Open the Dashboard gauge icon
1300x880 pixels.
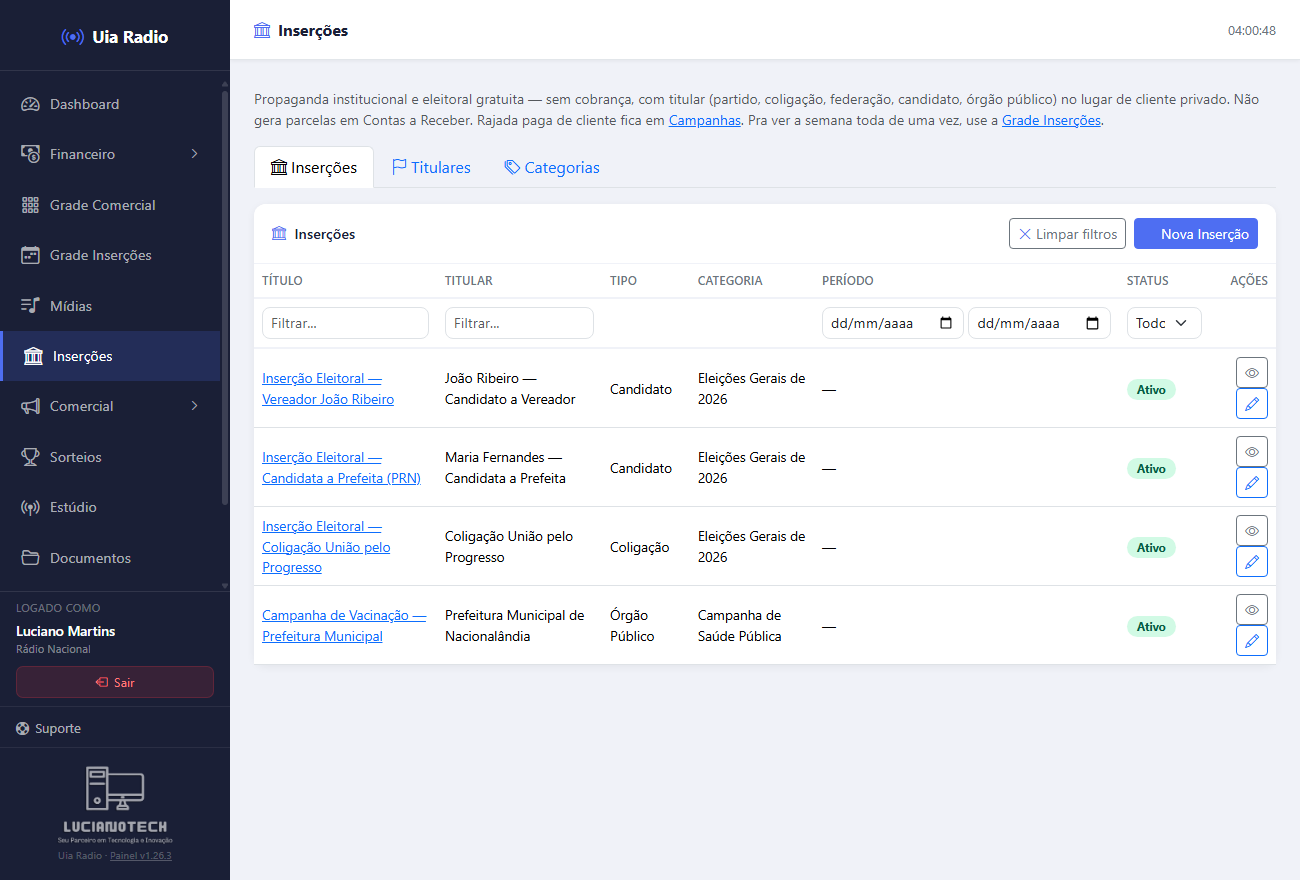(30, 104)
